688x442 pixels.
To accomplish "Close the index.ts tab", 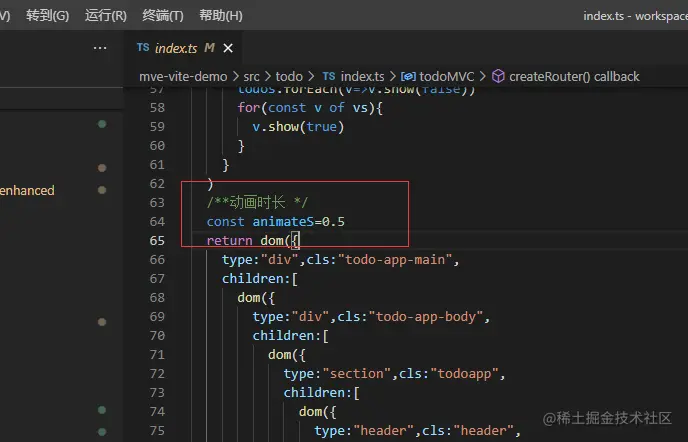I will point(228,48).
